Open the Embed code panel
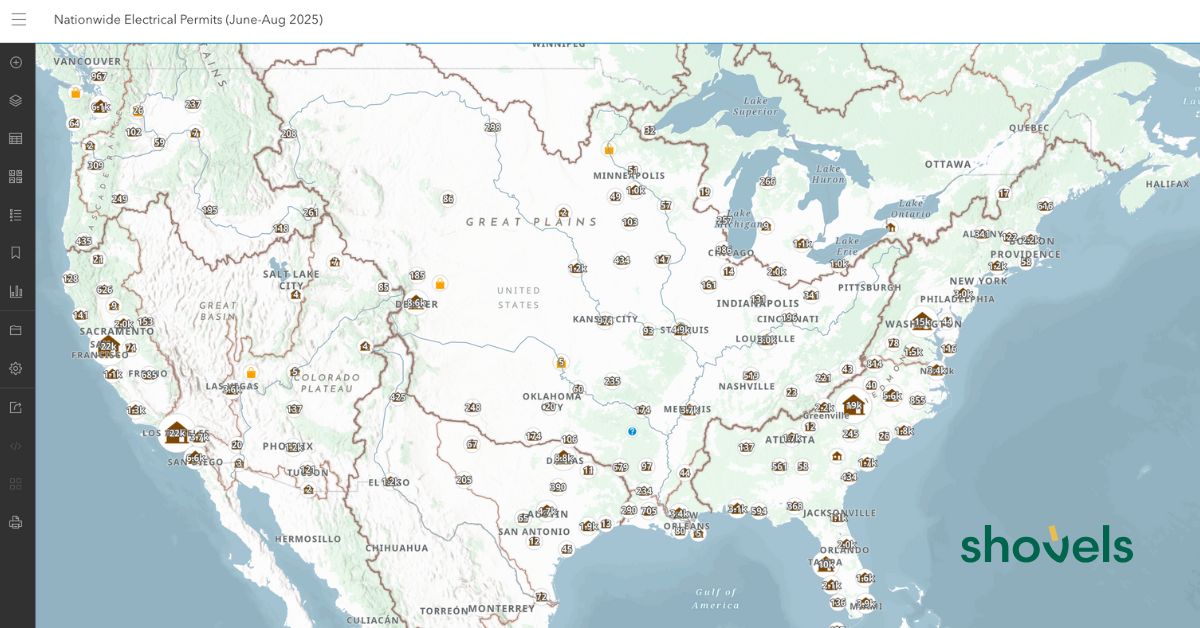Screen dimensions: 1200x628 point(15,447)
